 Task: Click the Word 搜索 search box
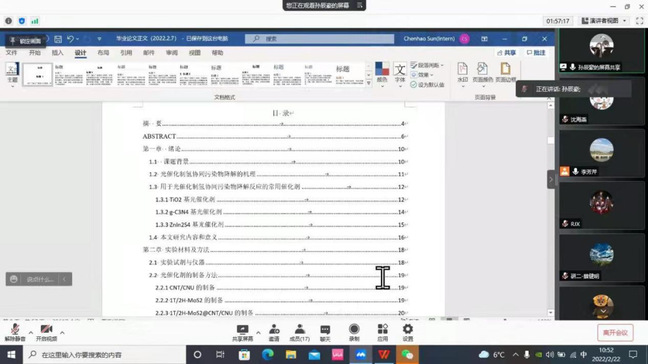coord(319,39)
